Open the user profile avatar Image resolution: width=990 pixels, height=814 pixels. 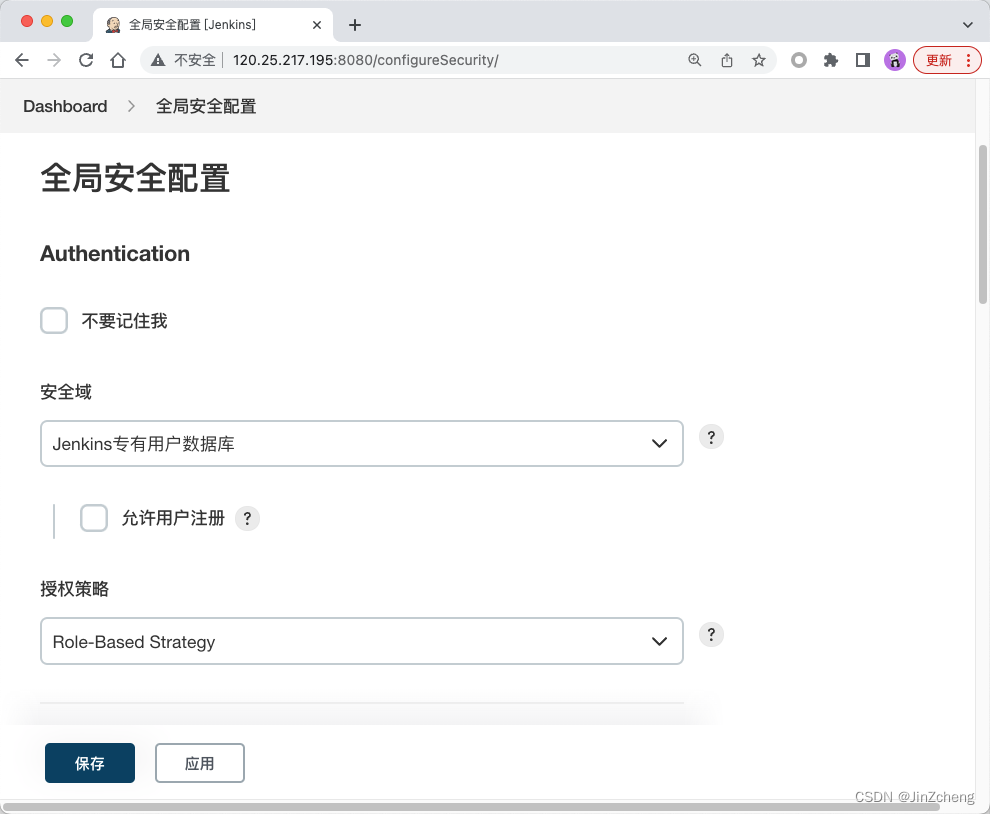(895, 60)
